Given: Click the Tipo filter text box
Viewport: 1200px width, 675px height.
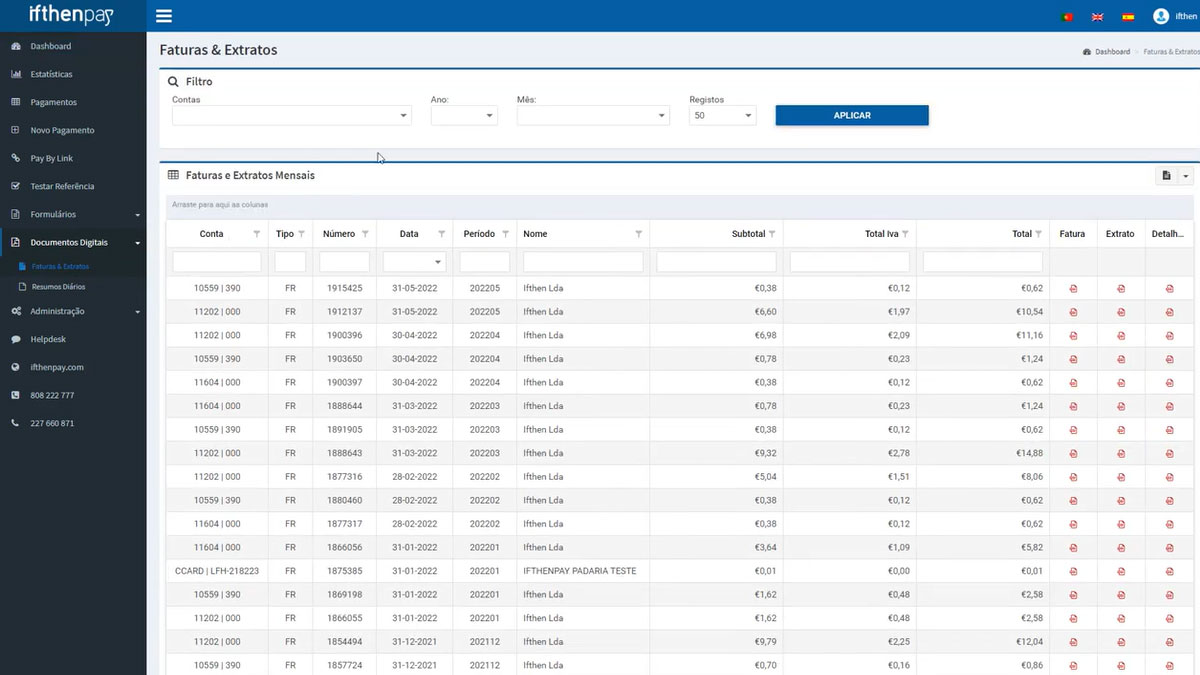Looking at the screenshot, I should click(x=290, y=262).
